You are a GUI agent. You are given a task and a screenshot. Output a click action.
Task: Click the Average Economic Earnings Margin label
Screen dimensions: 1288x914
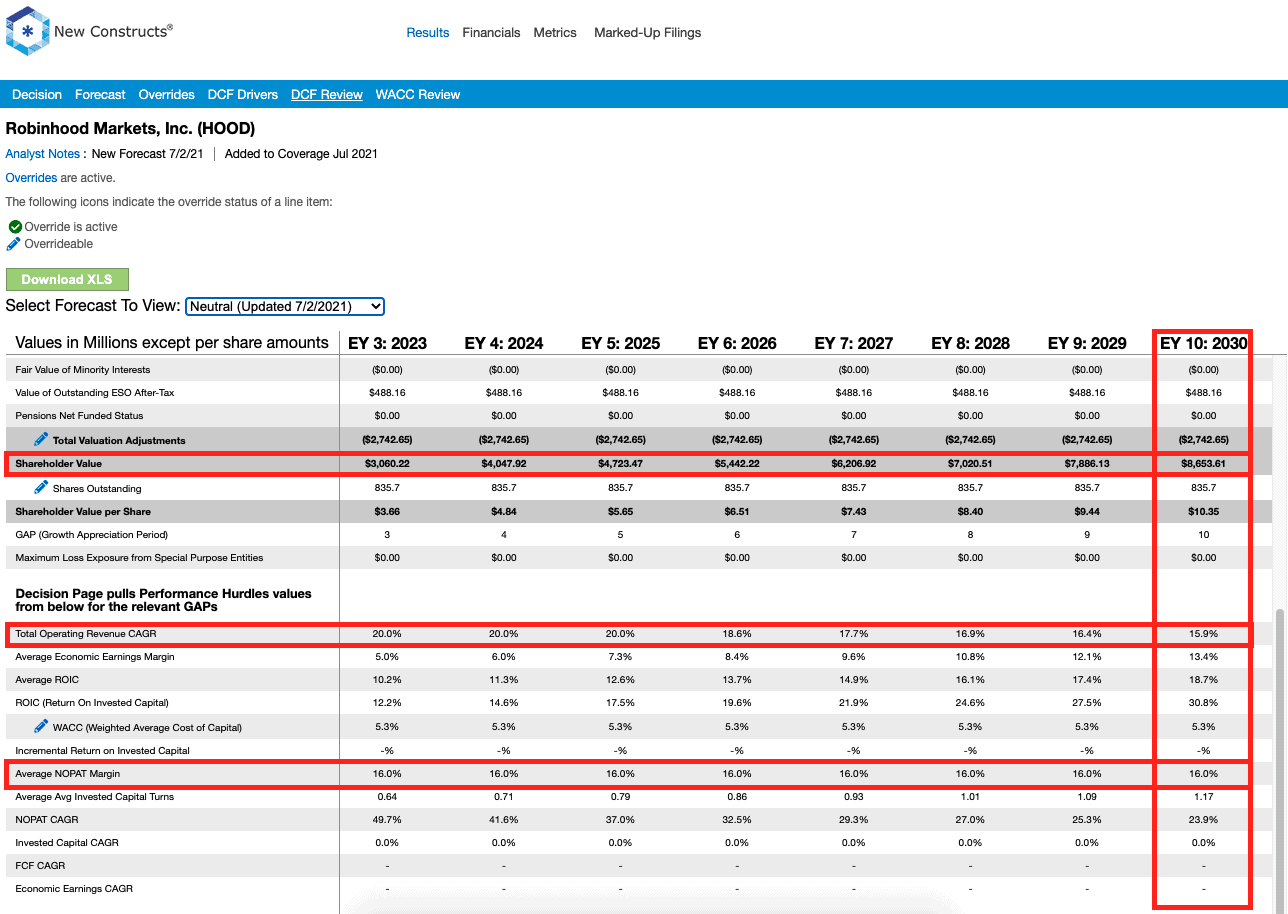(95, 657)
